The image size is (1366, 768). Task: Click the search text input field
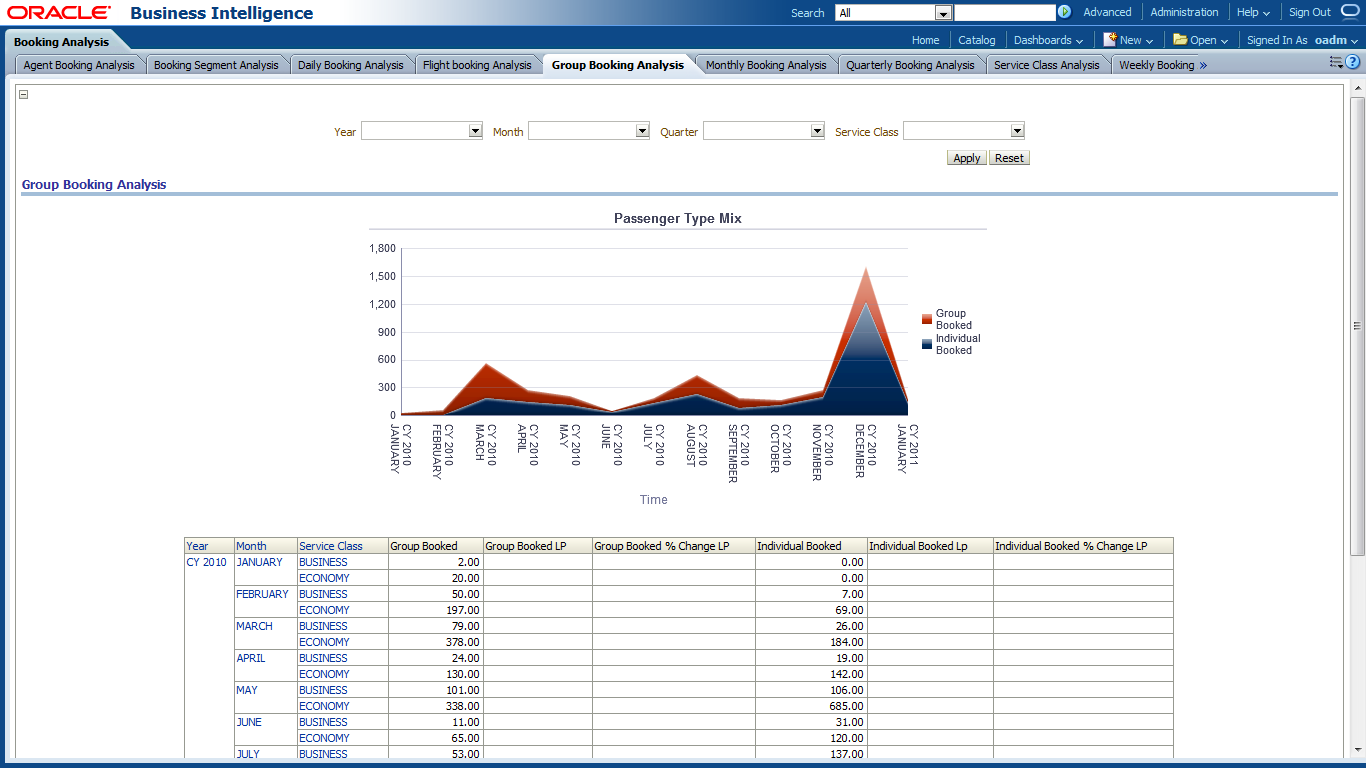coord(1004,13)
